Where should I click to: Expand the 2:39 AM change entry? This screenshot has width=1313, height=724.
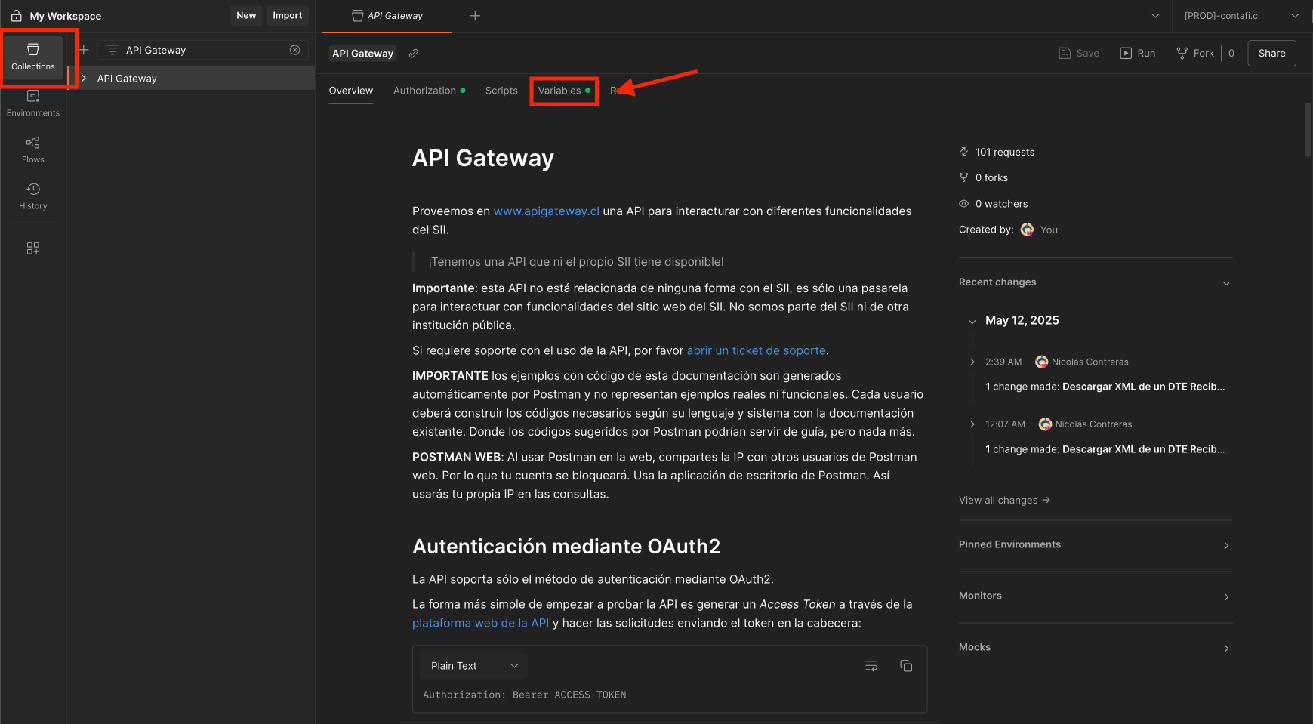[x=973, y=362]
